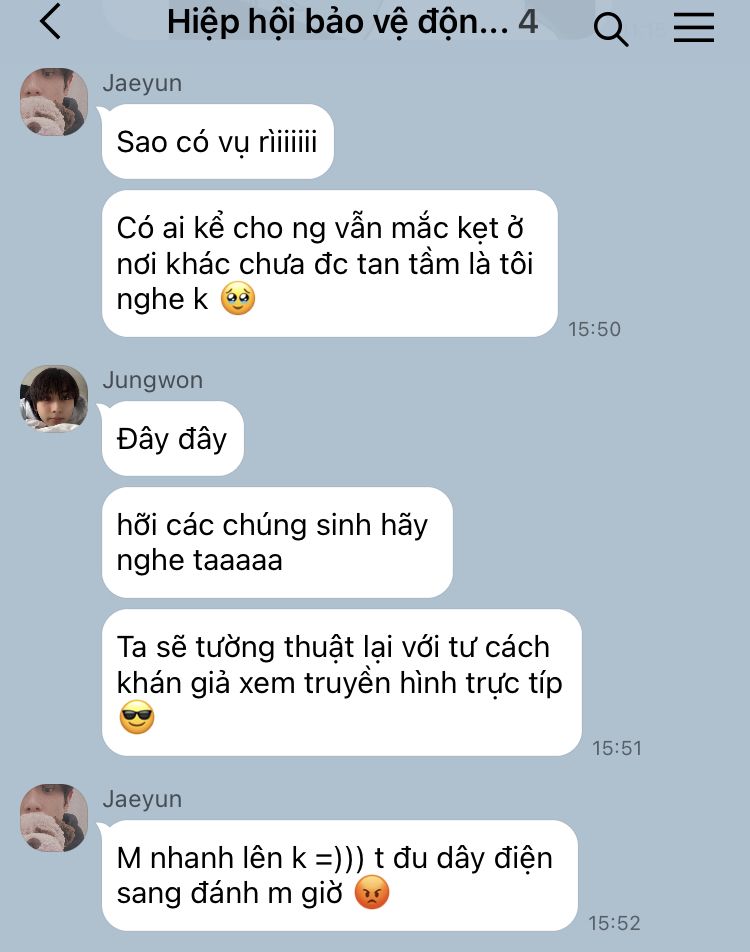750x952 pixels.
Task: Tap the sender name Jungwon
Action: coord(152,380)
